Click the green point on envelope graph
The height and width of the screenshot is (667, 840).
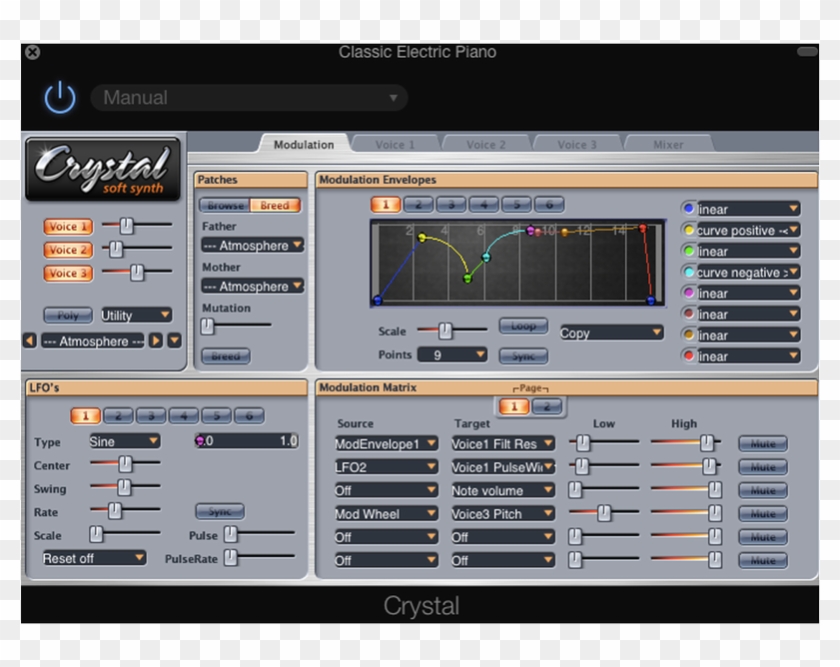(467, 279)
